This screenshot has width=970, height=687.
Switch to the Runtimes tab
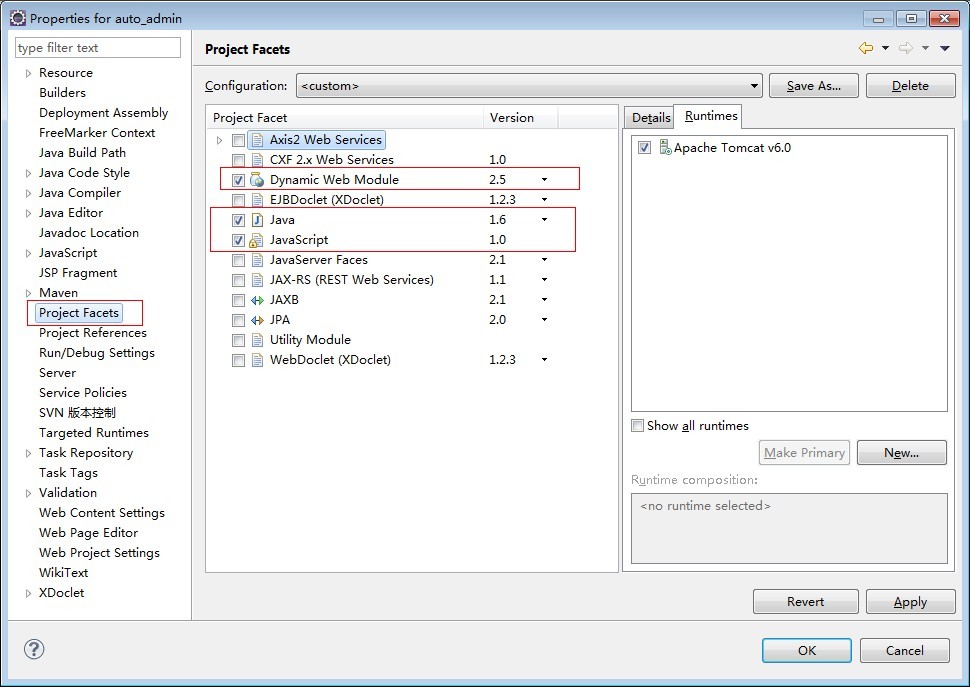click(710, 116)
